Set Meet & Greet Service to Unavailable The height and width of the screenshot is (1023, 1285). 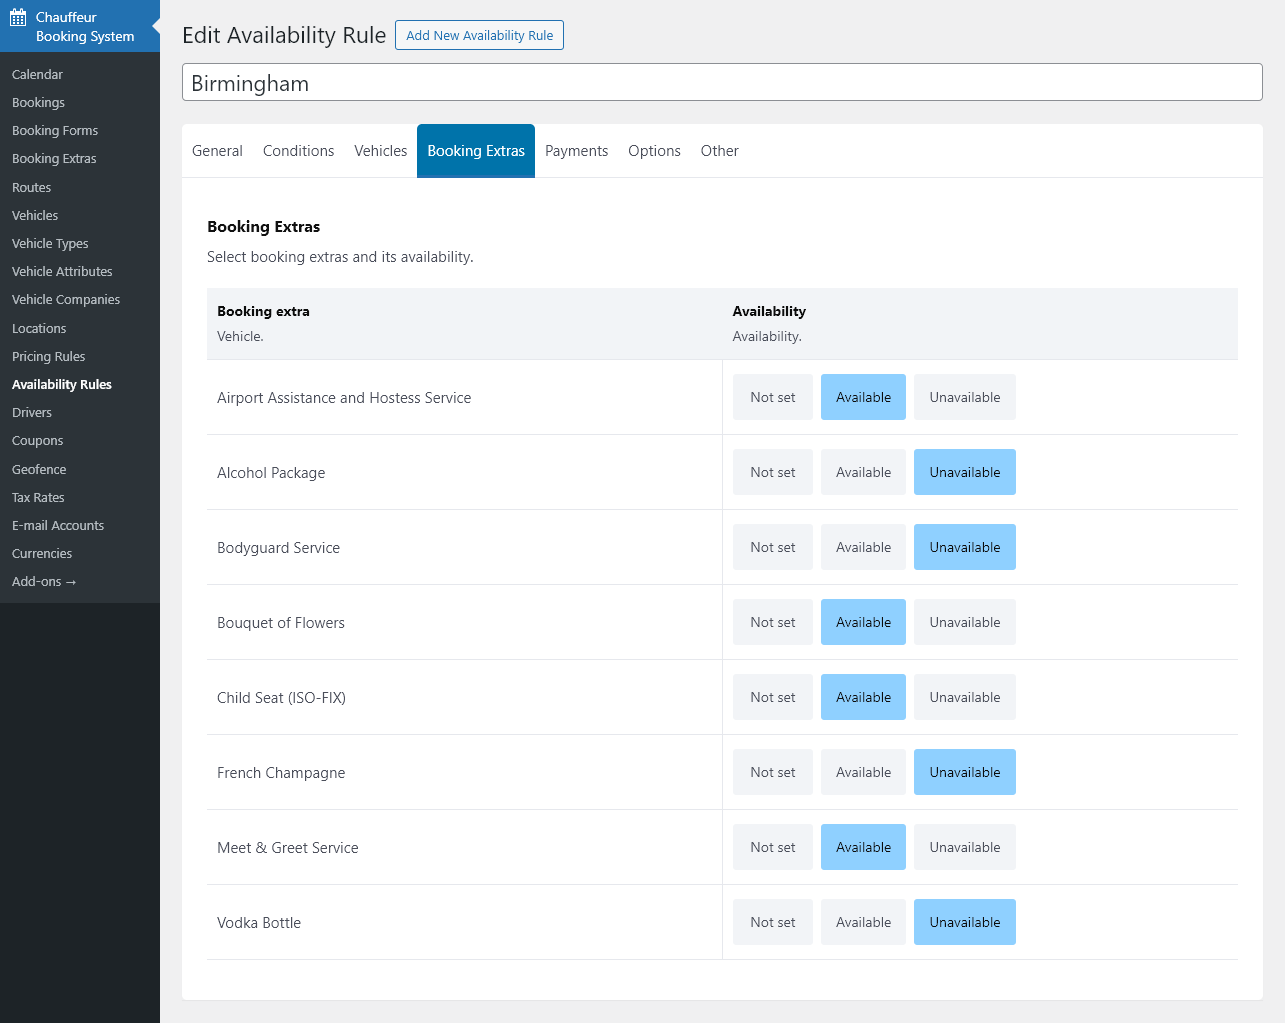click(x=964, y=847)
